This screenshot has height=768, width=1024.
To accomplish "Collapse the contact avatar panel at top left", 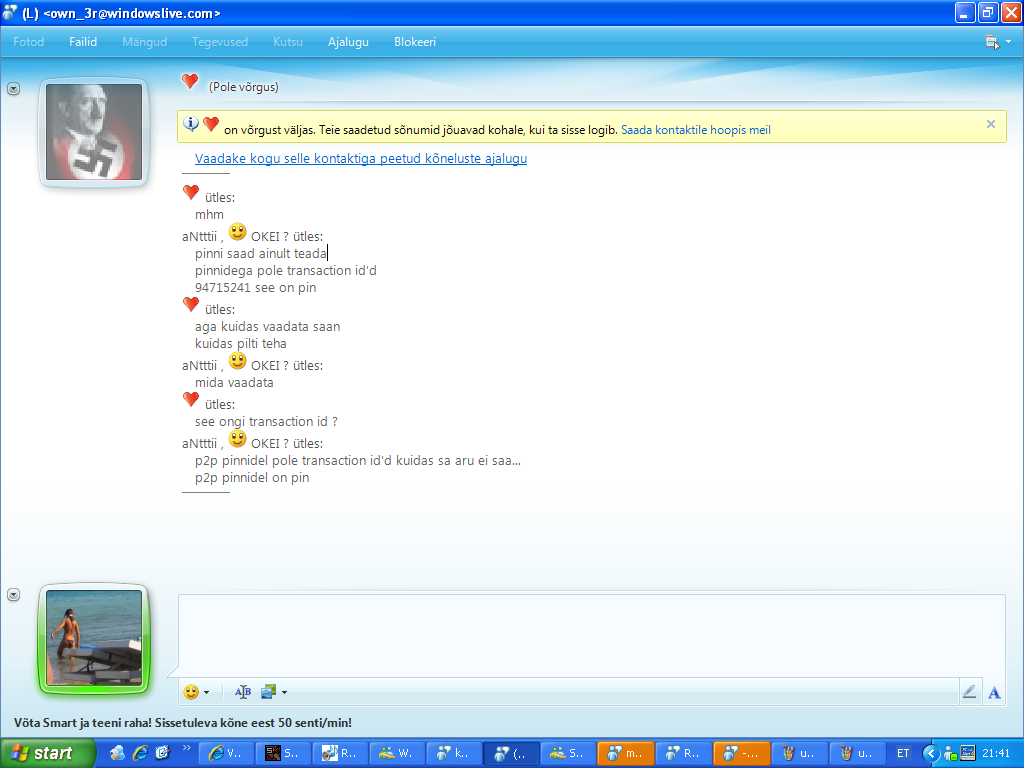I will tap(13, 88).
